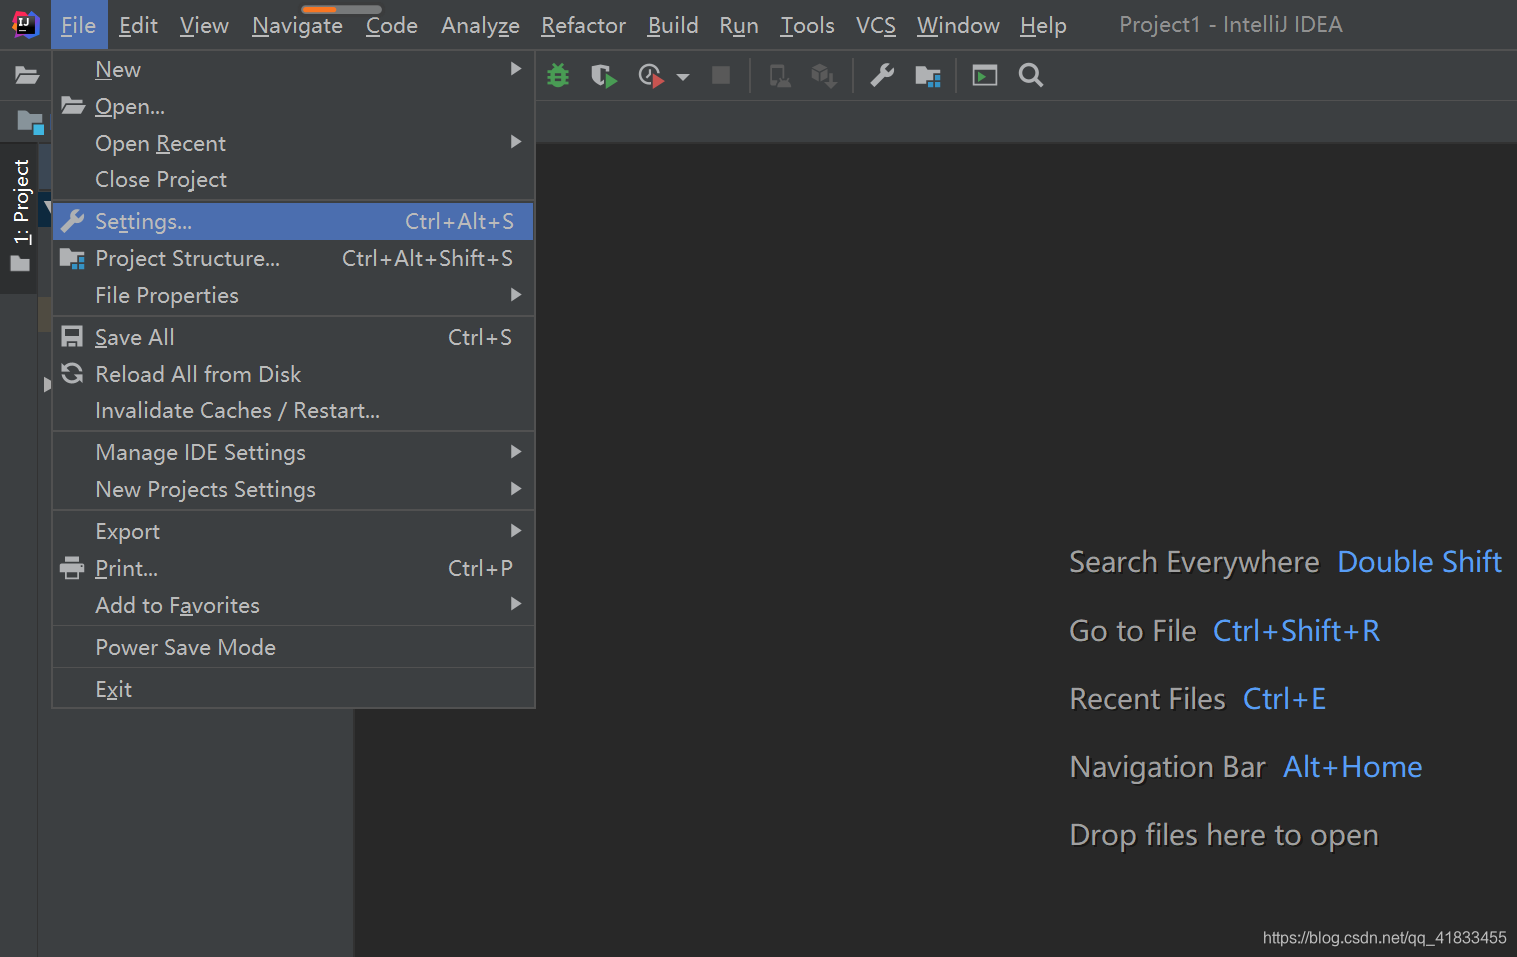1517x957 pixels.
Task: Click the Profiler run icon
Action: (651, 75)
